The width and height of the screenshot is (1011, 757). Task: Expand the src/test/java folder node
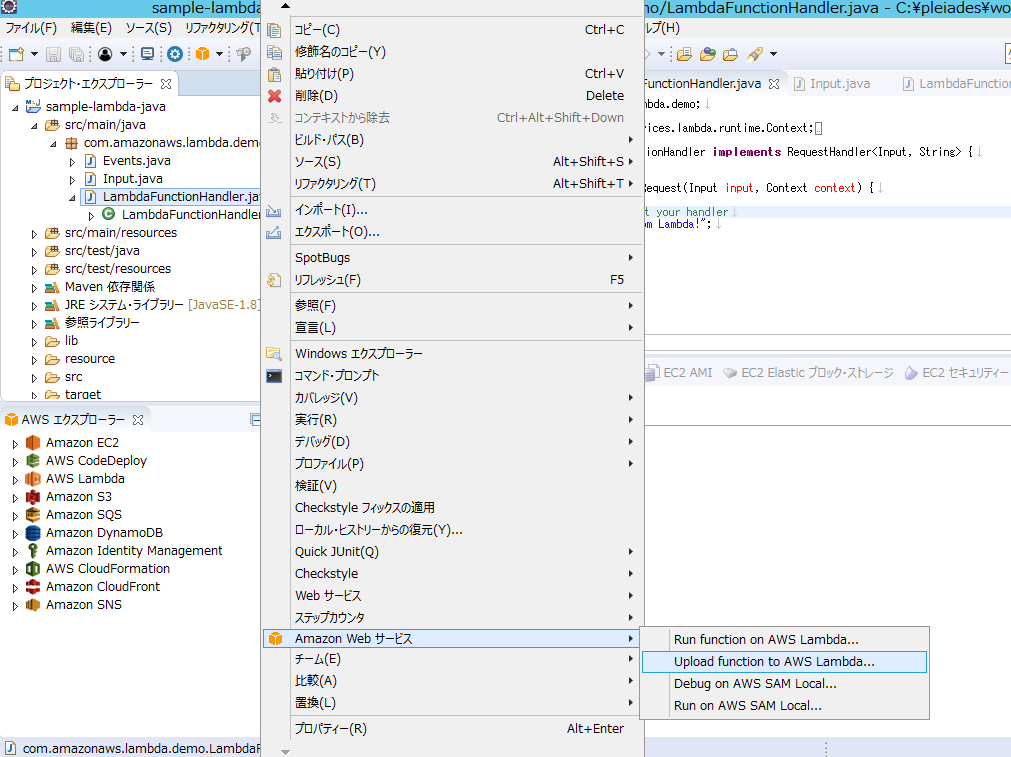click(34, 252)
